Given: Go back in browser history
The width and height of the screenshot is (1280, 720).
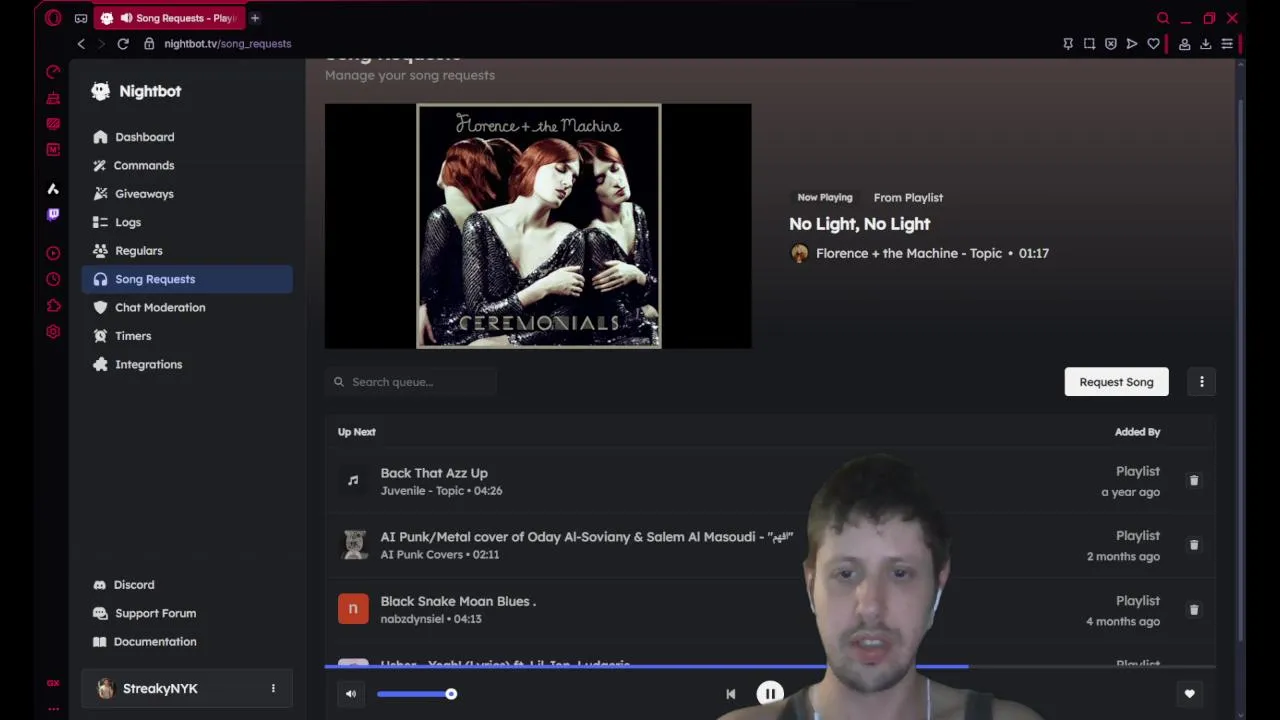Looking at the screenshot, I should [81, 44].
